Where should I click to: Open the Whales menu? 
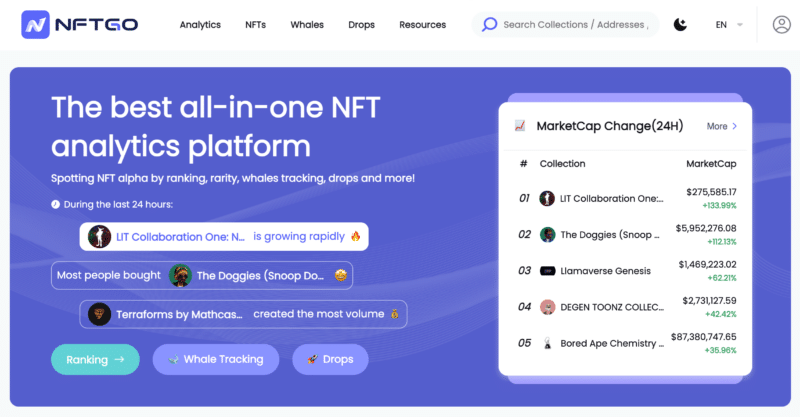click(307, 24)
